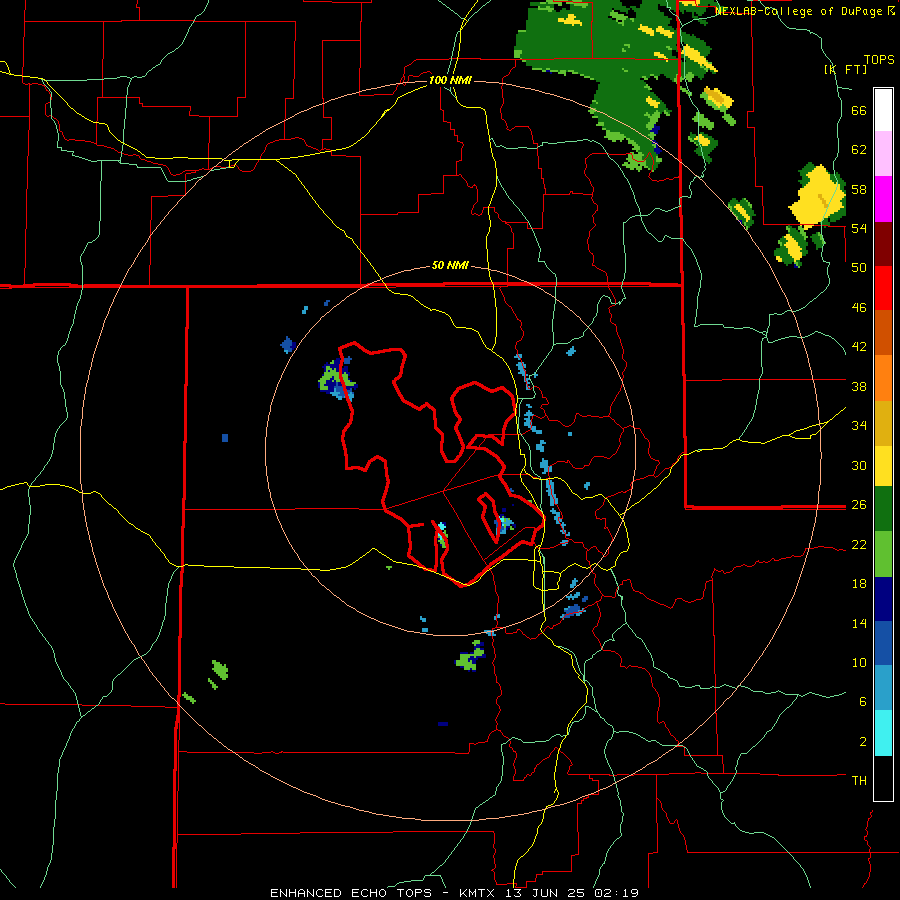Pick the dark orange legend swatch

883,332
